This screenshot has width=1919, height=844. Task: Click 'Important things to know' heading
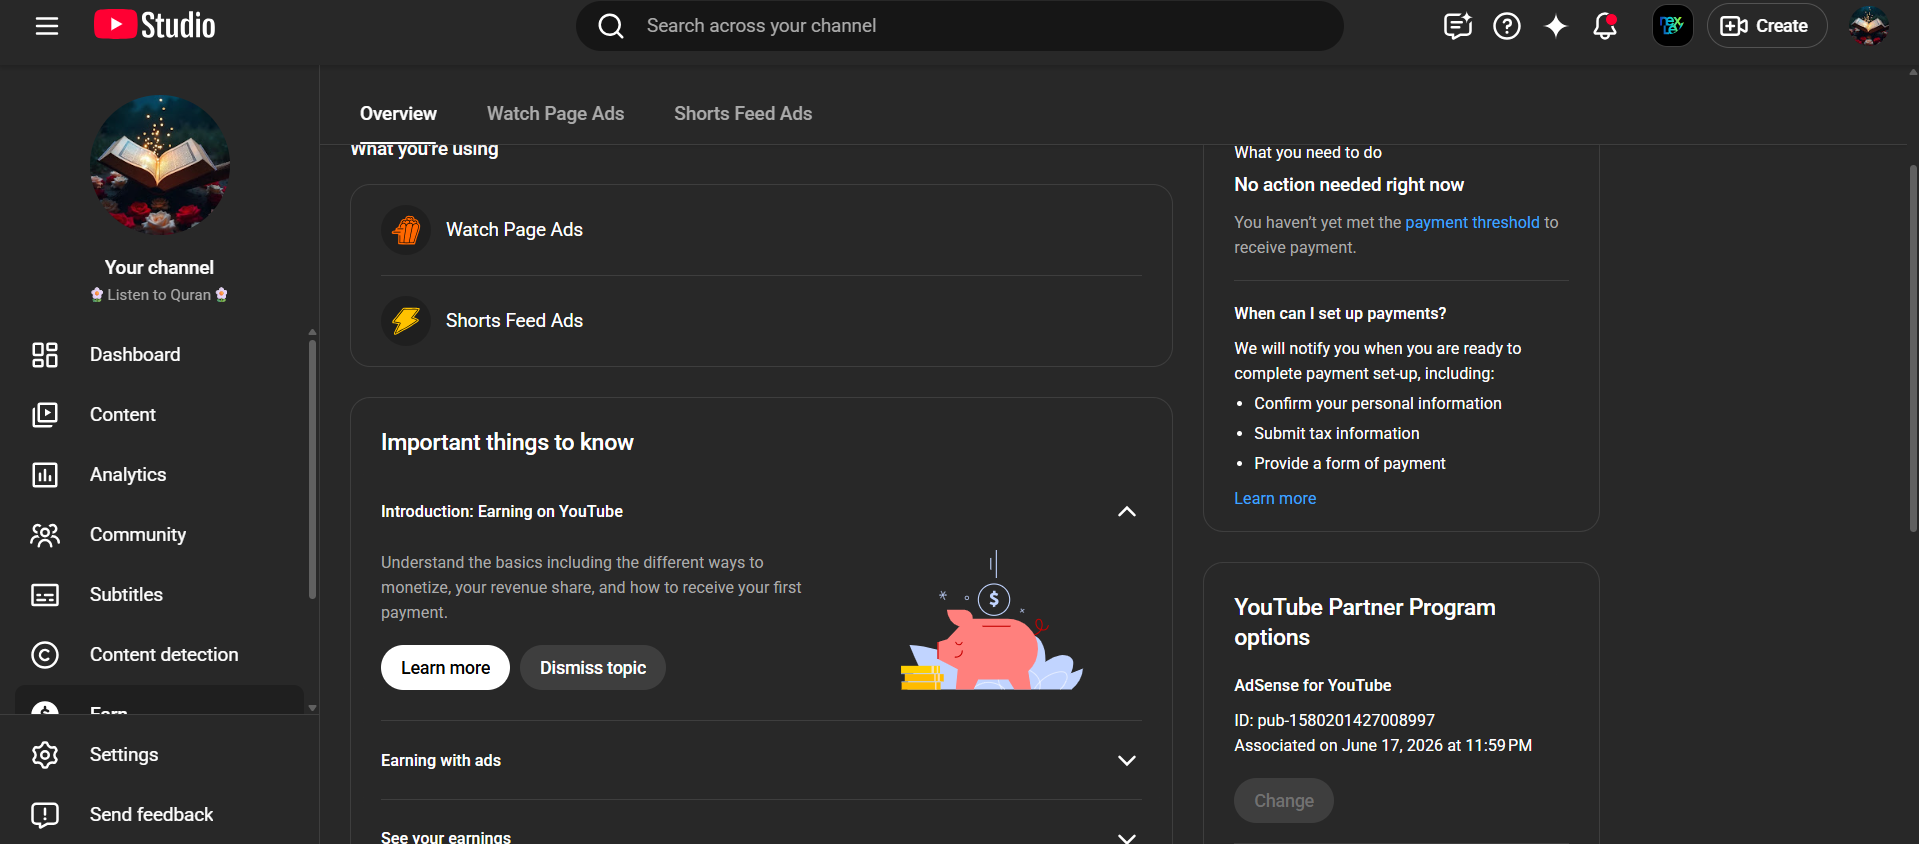pyautogui.click(x=507, y=443)
